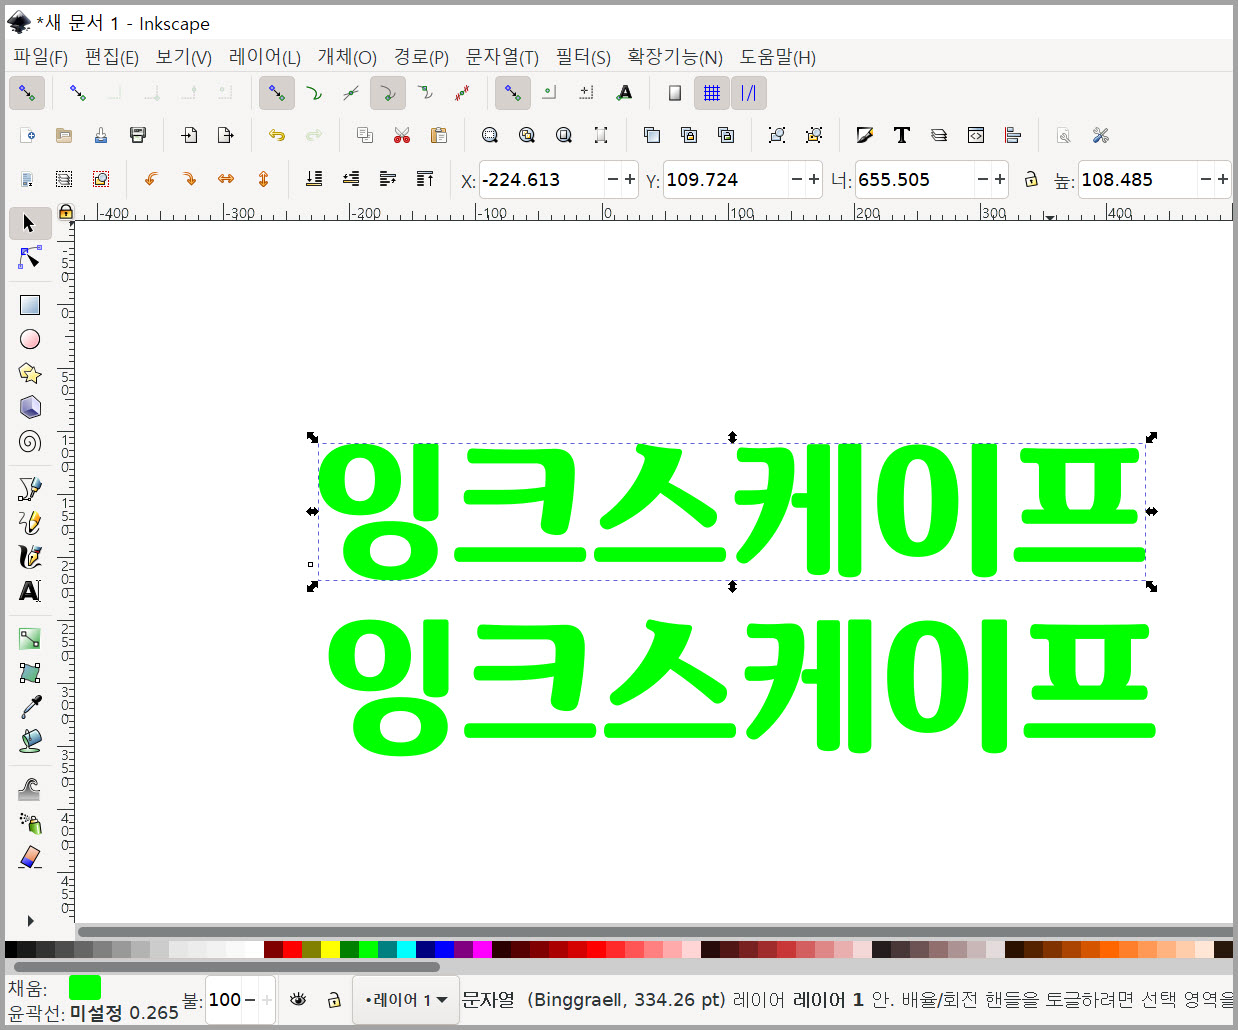Image resolution: width=1238 pixels, height=1030 pixels.
Task: Click the 미설정 stroke indicator
Action: pyautogui.click(x=96, y=1013)
